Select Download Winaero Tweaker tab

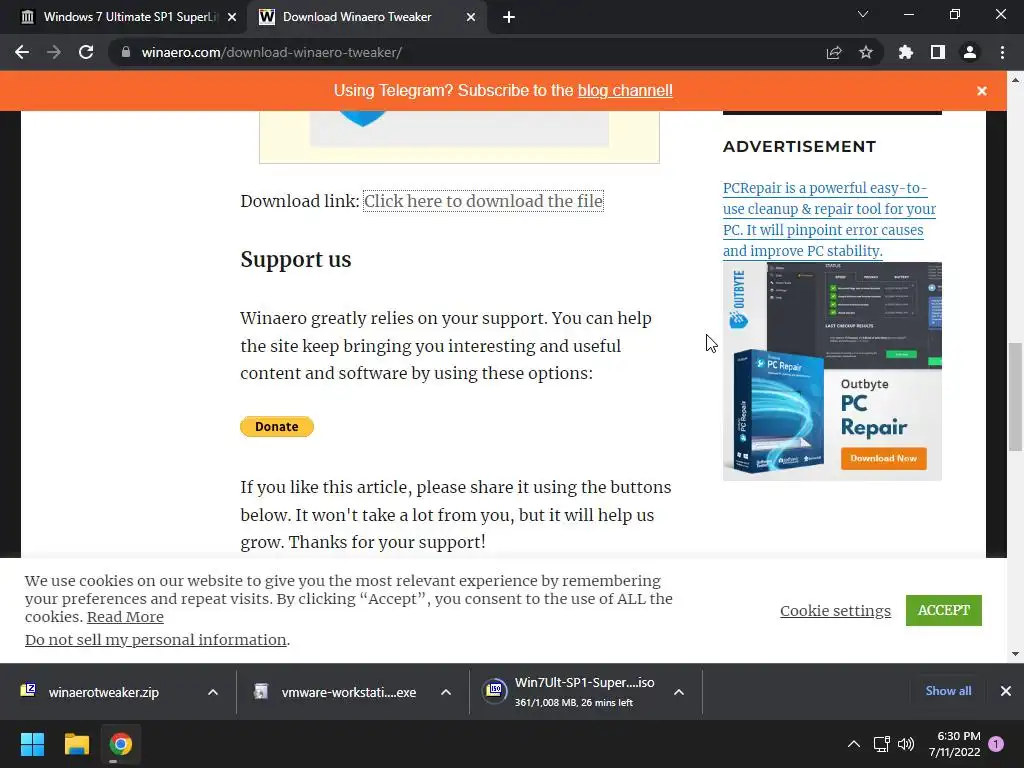click(x=367, y=17)
